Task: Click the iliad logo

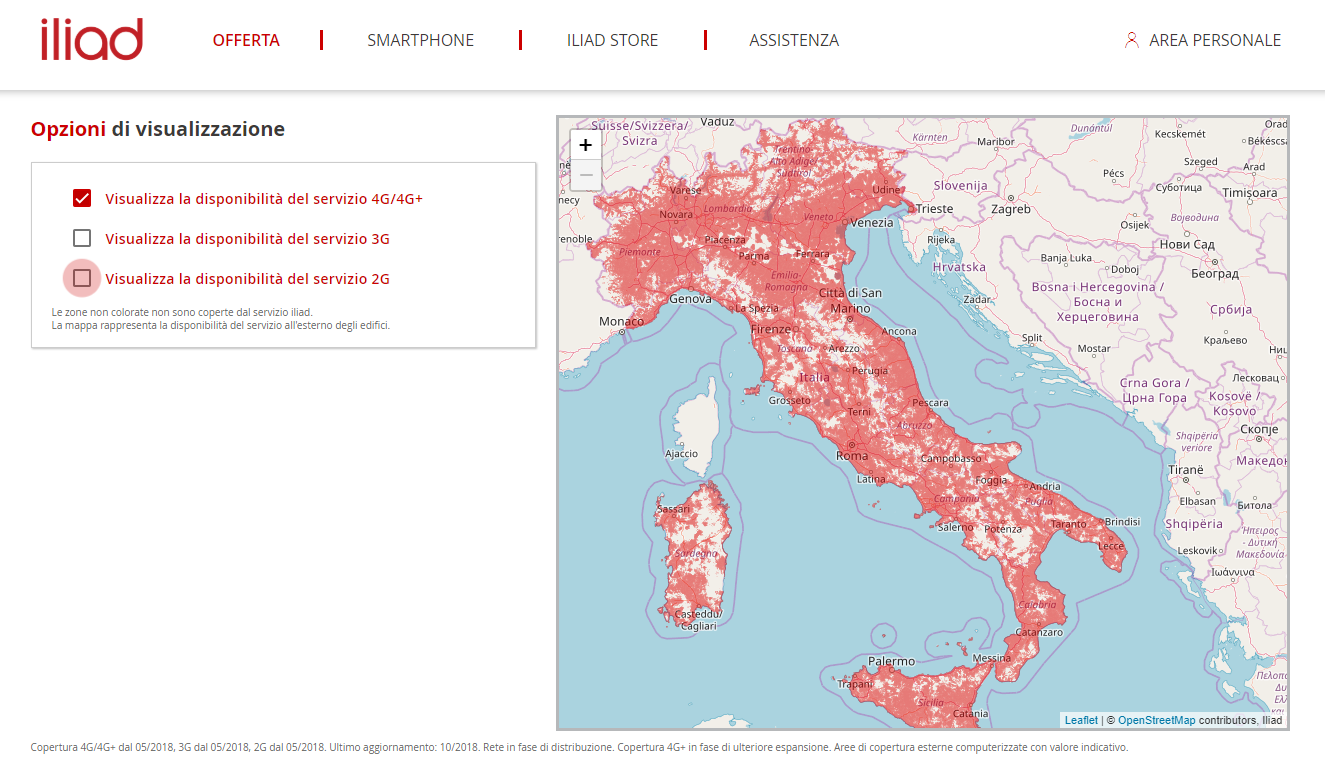Action: (x=92, y=40)
